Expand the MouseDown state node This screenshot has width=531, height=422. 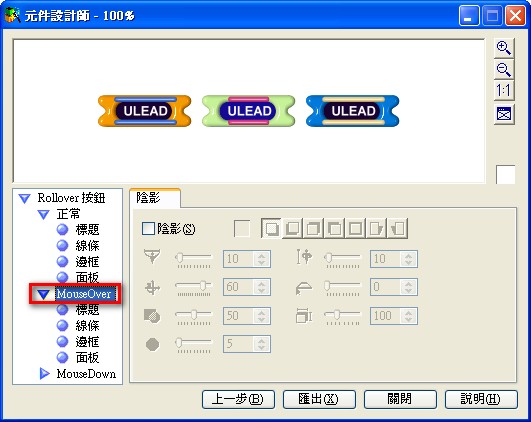pyautogui.click(x=44, y=374)
